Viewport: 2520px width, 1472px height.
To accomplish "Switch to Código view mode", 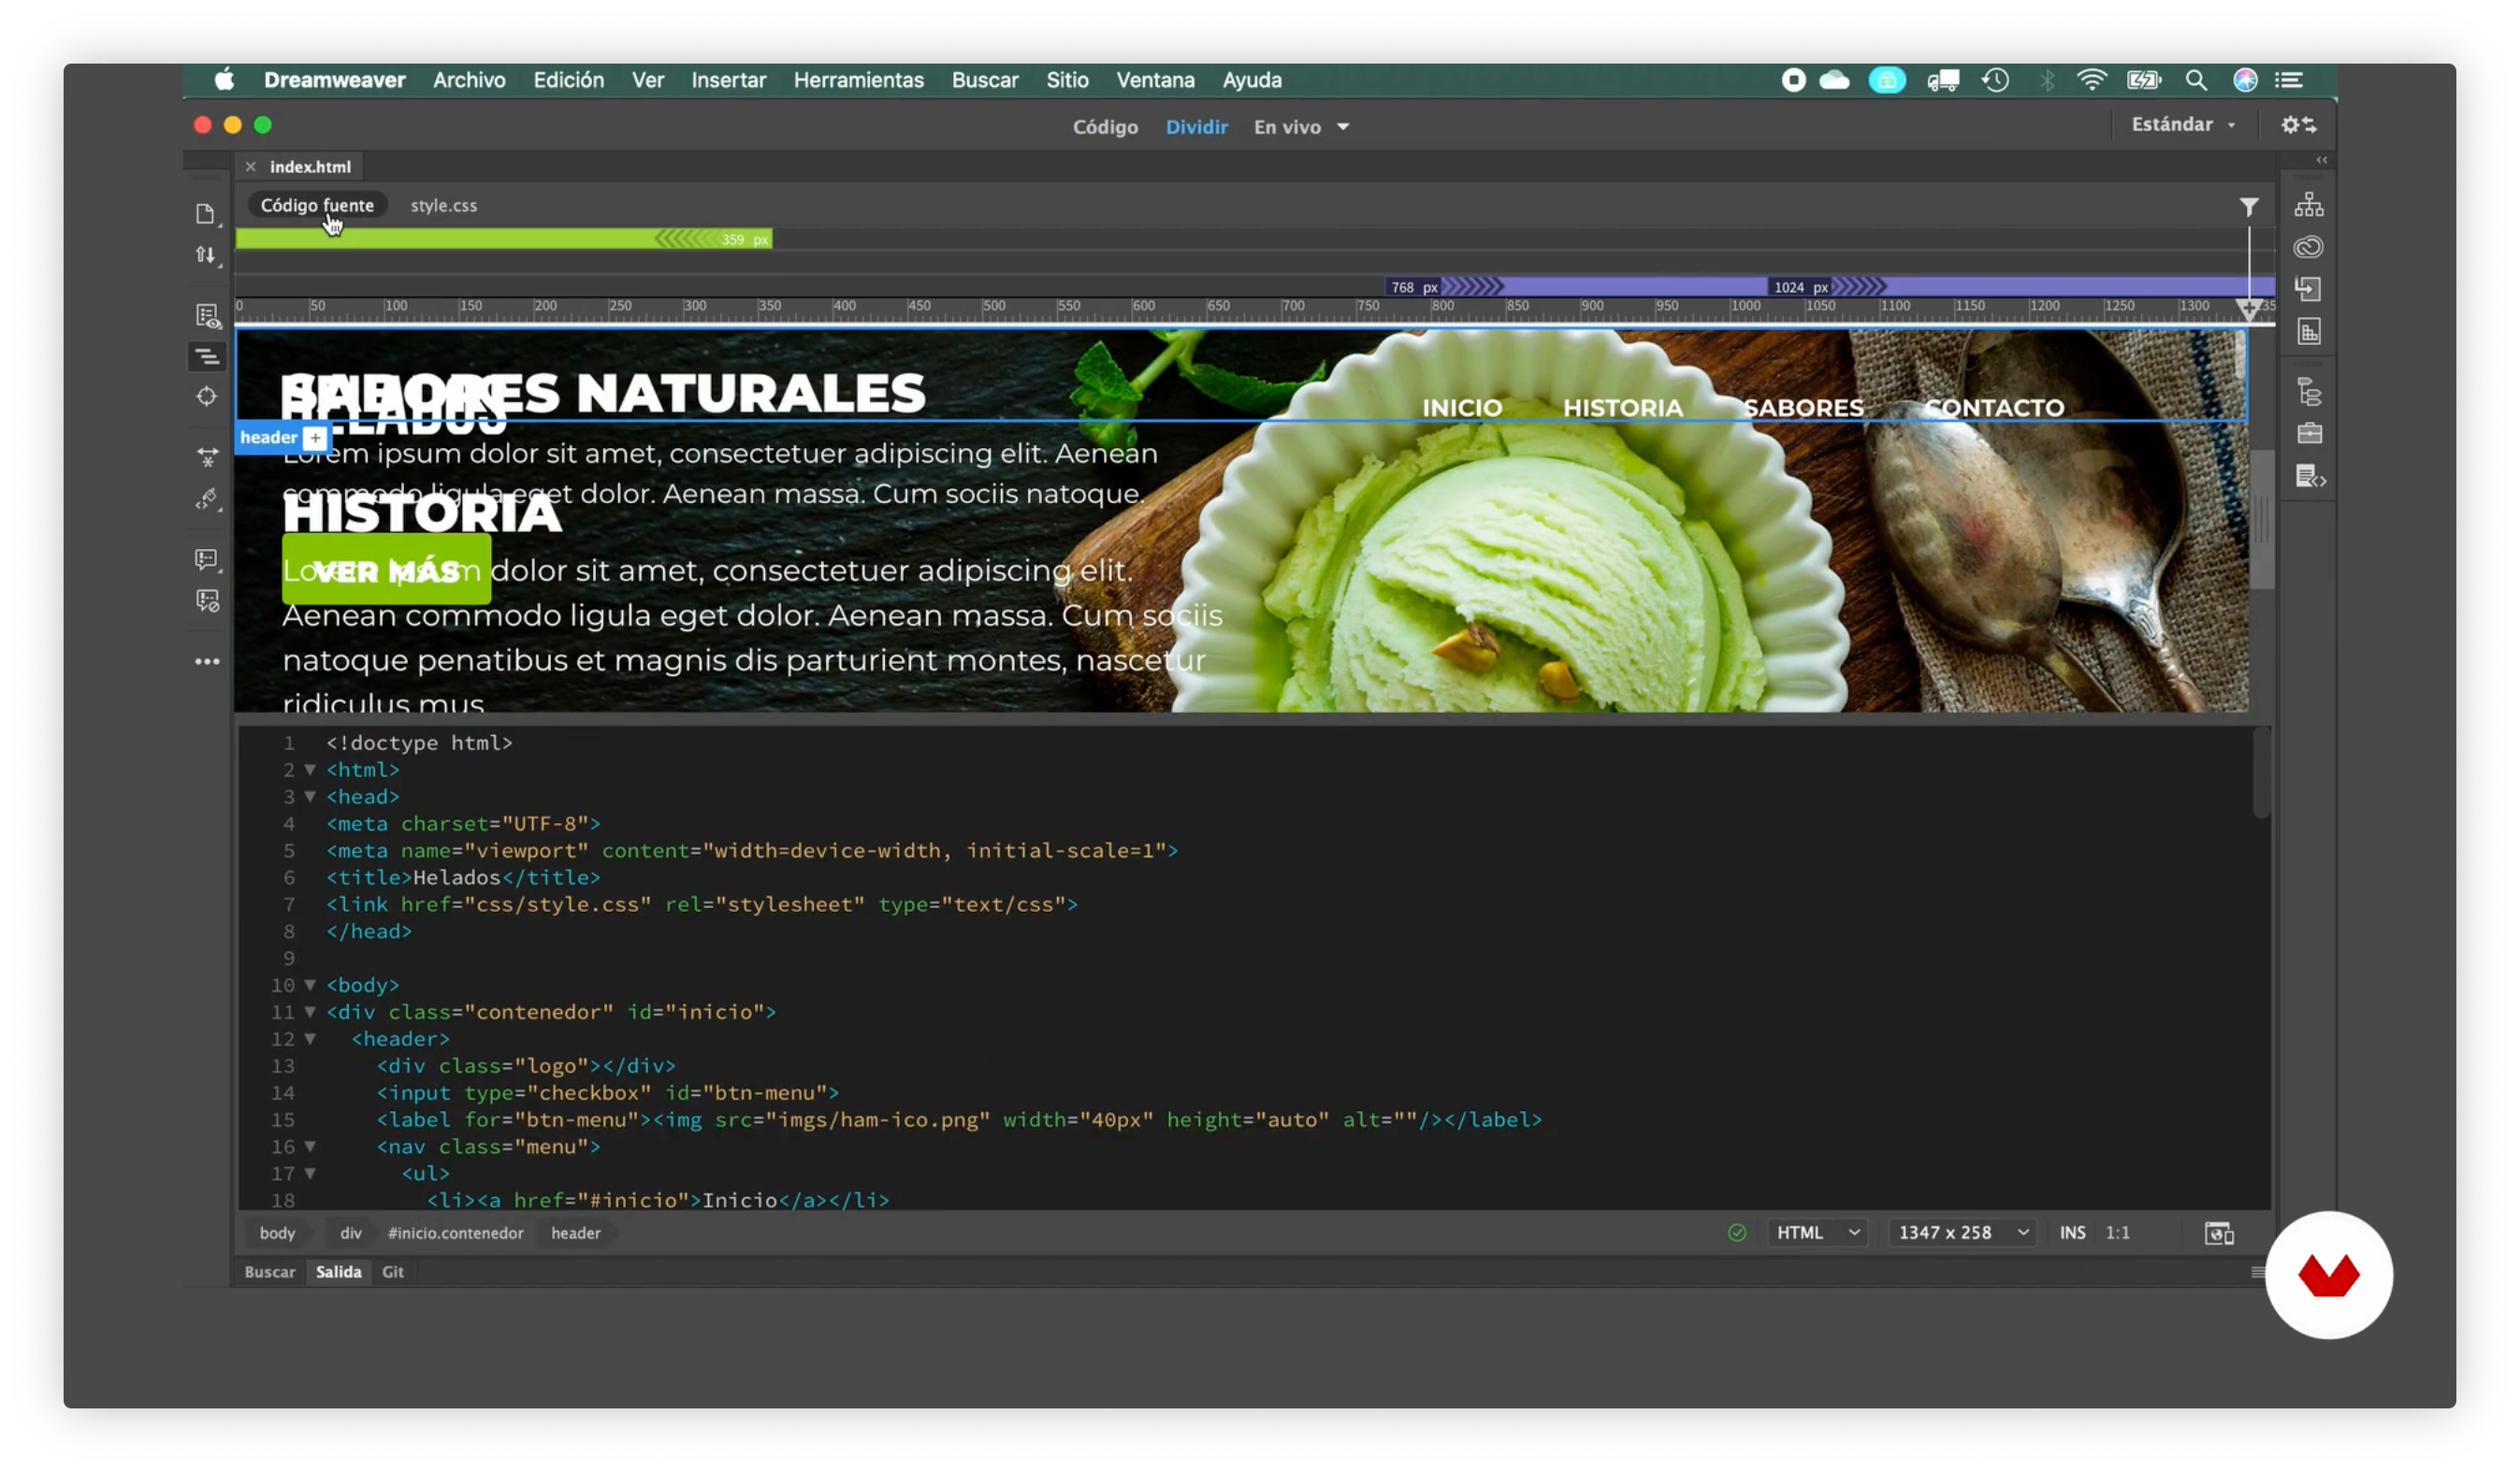I will click(1105, 127).
